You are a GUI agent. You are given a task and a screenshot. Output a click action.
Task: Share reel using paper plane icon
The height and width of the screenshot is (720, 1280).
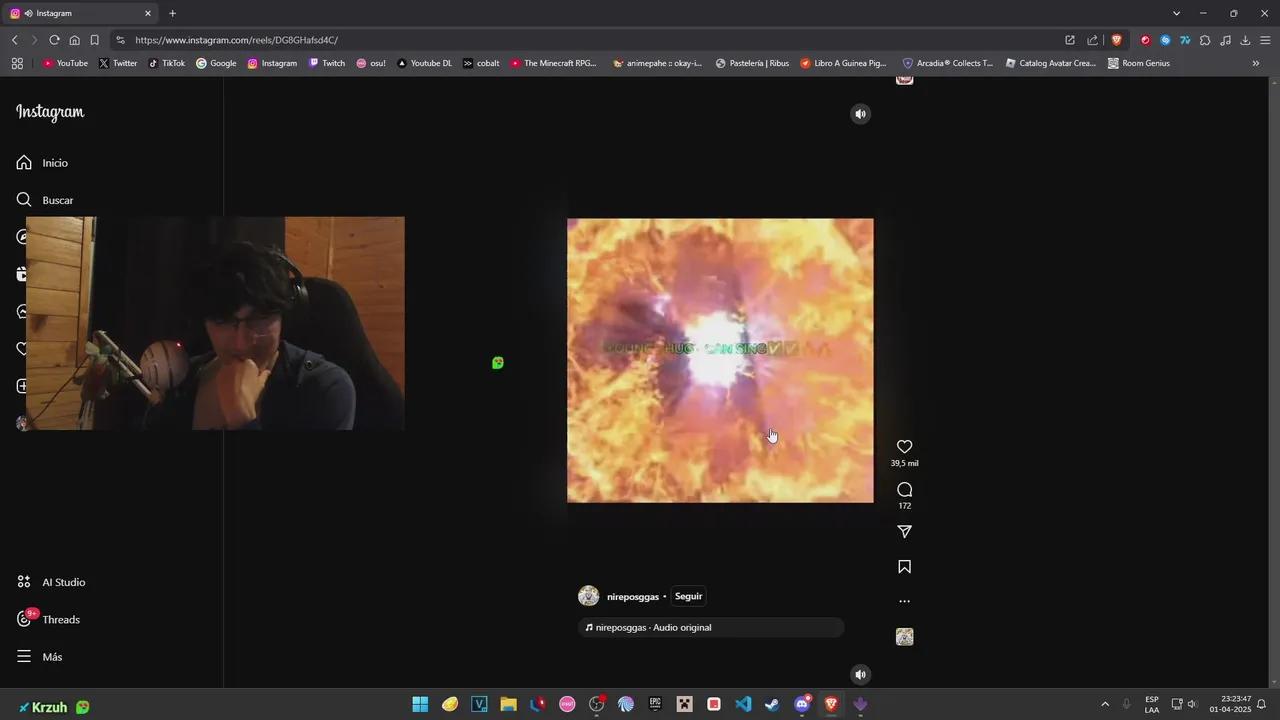coord(904,532)
